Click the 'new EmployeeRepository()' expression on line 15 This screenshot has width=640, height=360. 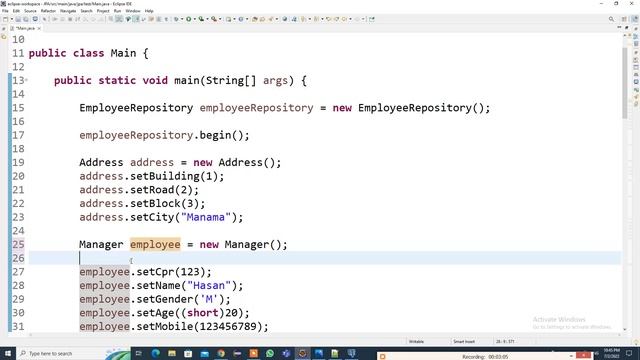pyautogui.click(x=408, y=108)
